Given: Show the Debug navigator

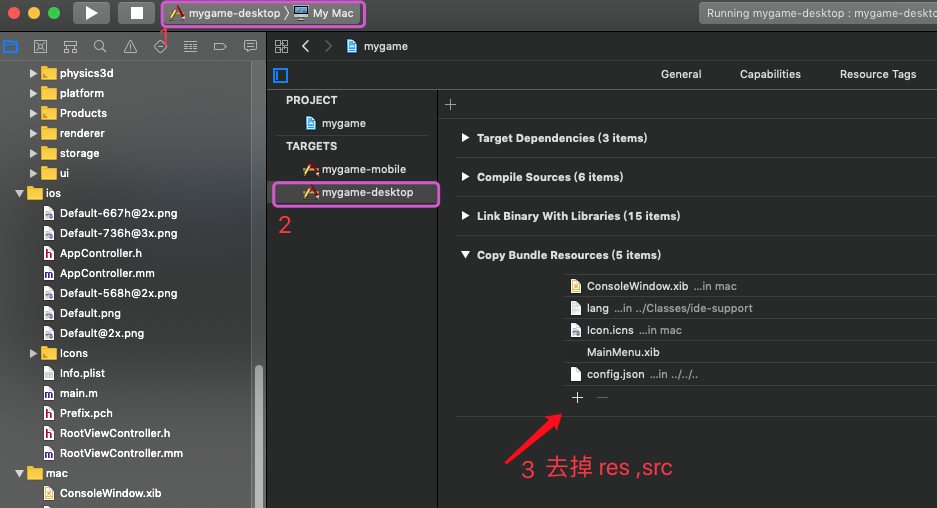Looking at the screenshot, I should pyautogui.click(x=190, y=47).
